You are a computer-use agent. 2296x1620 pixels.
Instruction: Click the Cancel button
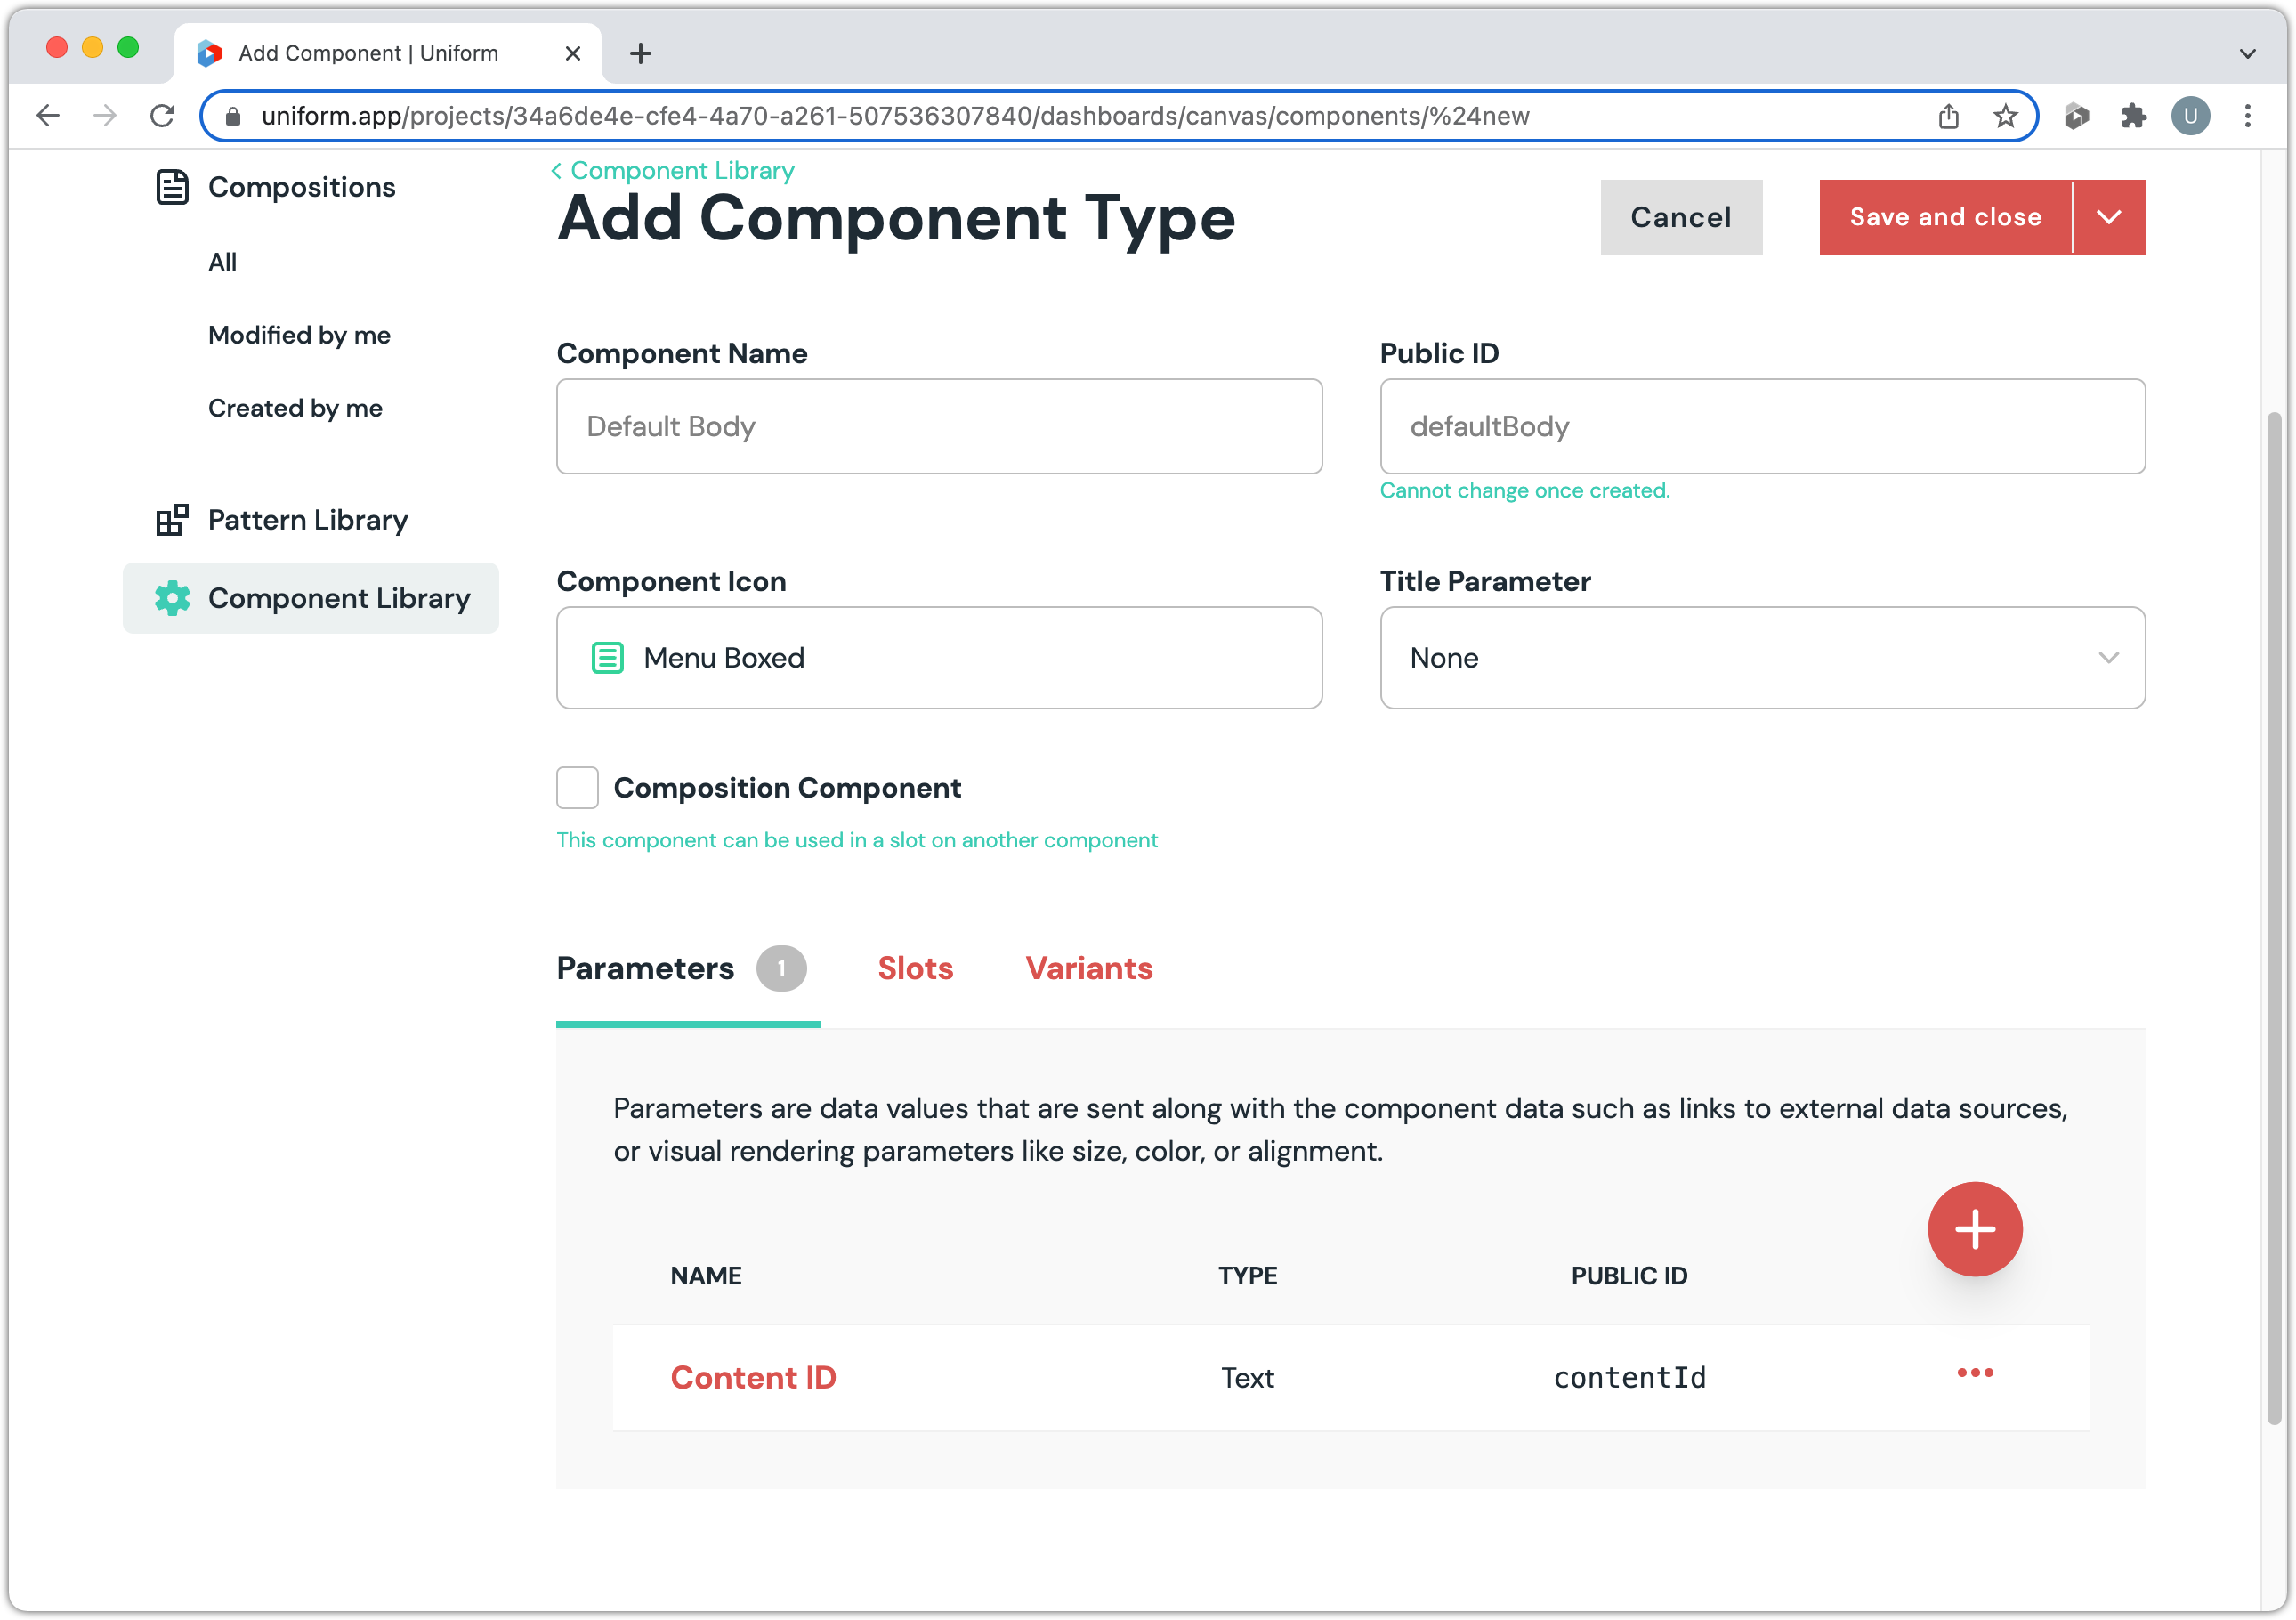click(1680, 217)
